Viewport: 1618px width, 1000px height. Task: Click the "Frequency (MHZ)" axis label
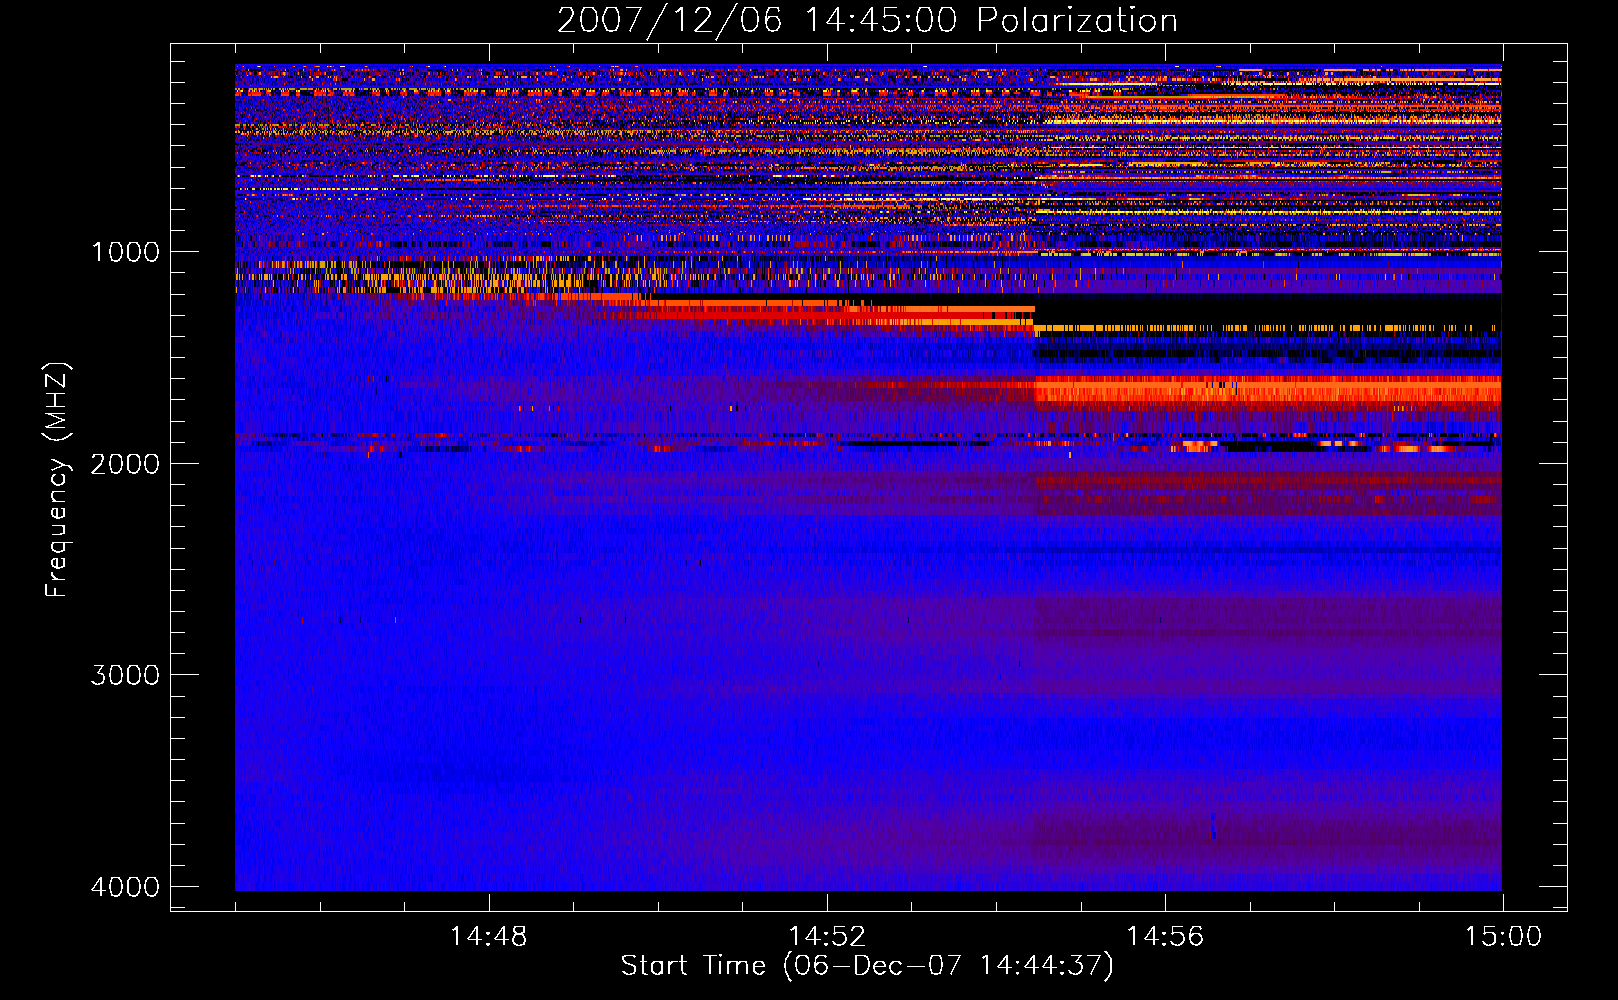[57, 480]
